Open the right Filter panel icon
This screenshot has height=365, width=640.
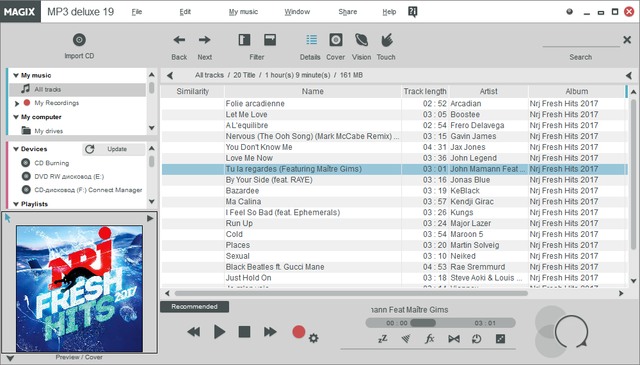point(270,40)
